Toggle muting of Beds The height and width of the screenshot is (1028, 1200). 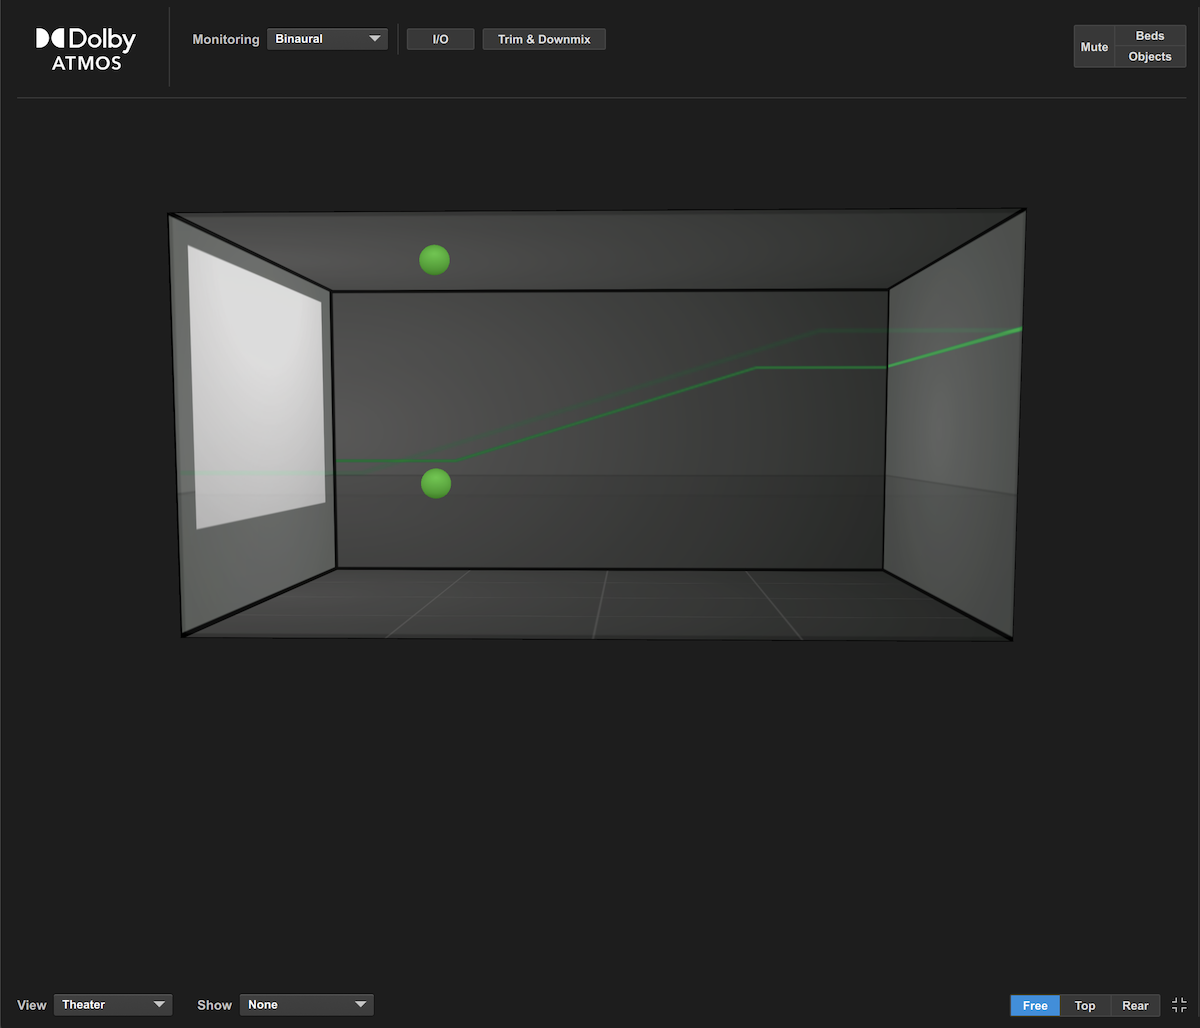click(1149, 35)
